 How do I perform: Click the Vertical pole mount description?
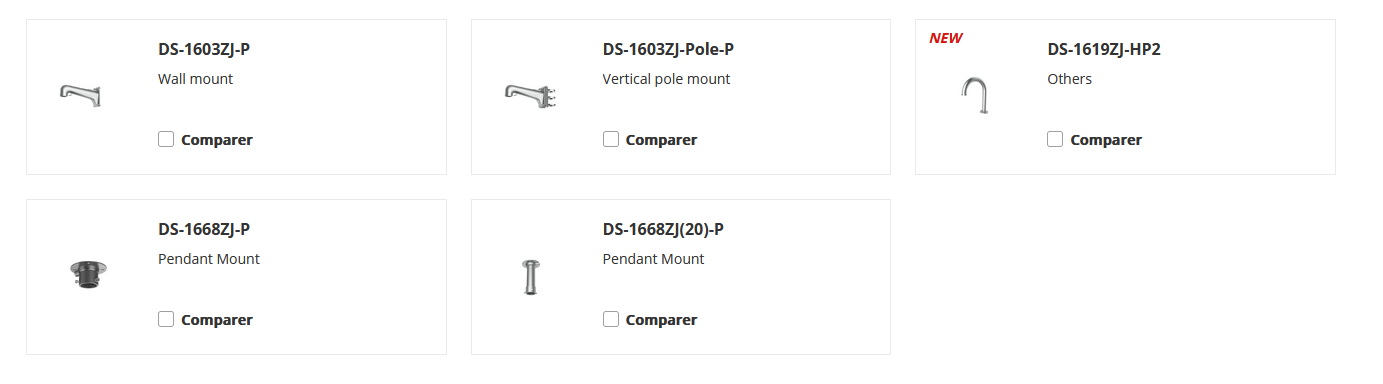coord(667,79)
